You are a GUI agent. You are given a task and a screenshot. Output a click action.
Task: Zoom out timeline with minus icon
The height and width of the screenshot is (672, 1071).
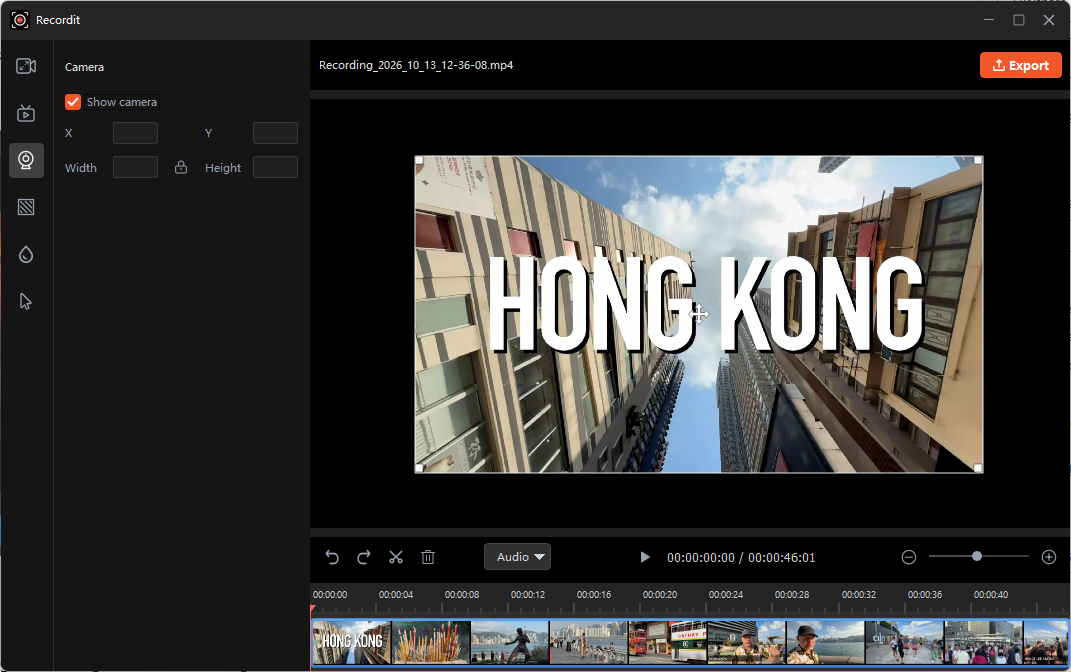click(908, 557)
